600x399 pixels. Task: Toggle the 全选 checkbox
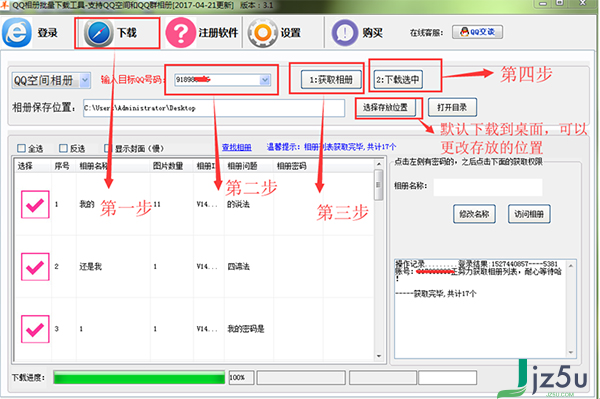click(21, 148)
